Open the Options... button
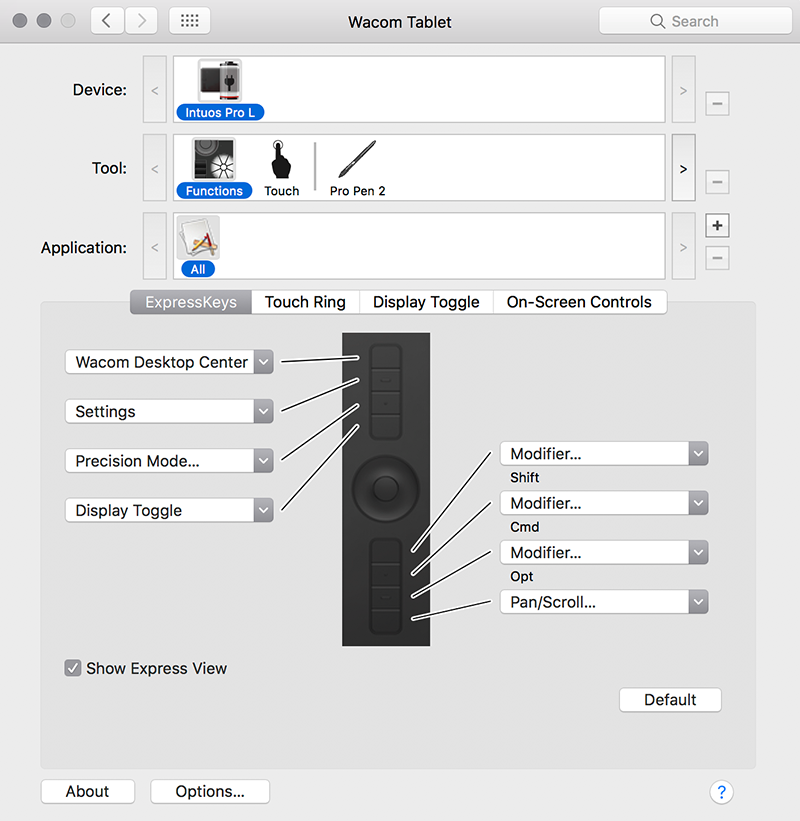 point(210,791)
